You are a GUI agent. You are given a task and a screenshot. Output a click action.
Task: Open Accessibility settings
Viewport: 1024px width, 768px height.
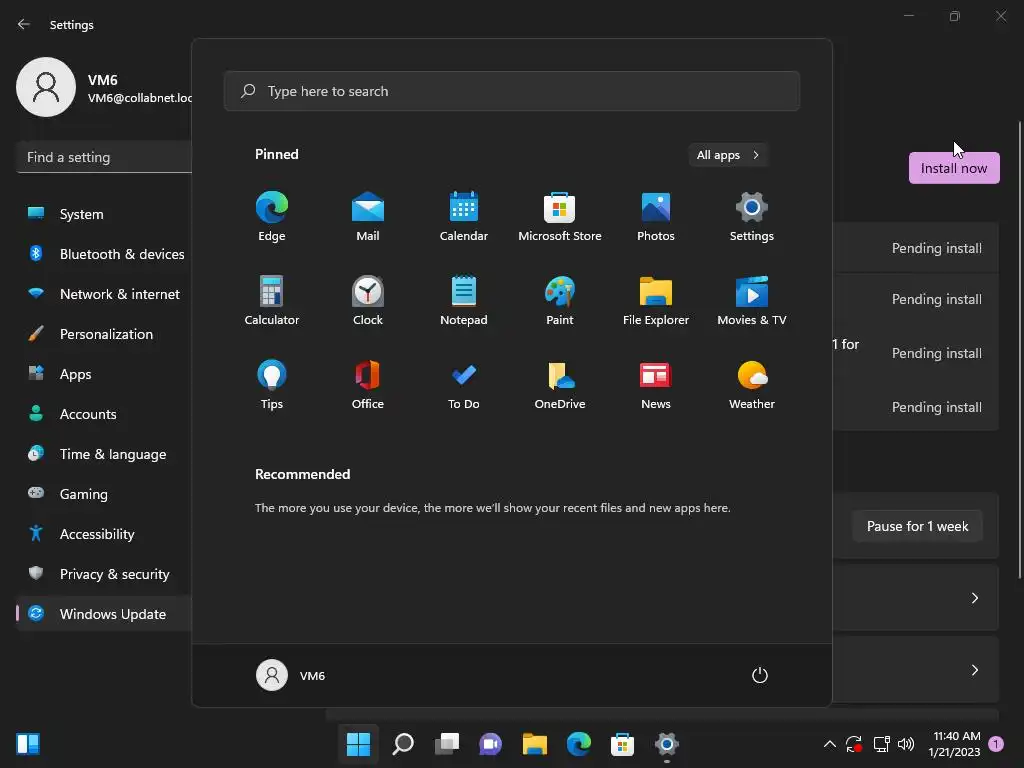tap(104, 534)
